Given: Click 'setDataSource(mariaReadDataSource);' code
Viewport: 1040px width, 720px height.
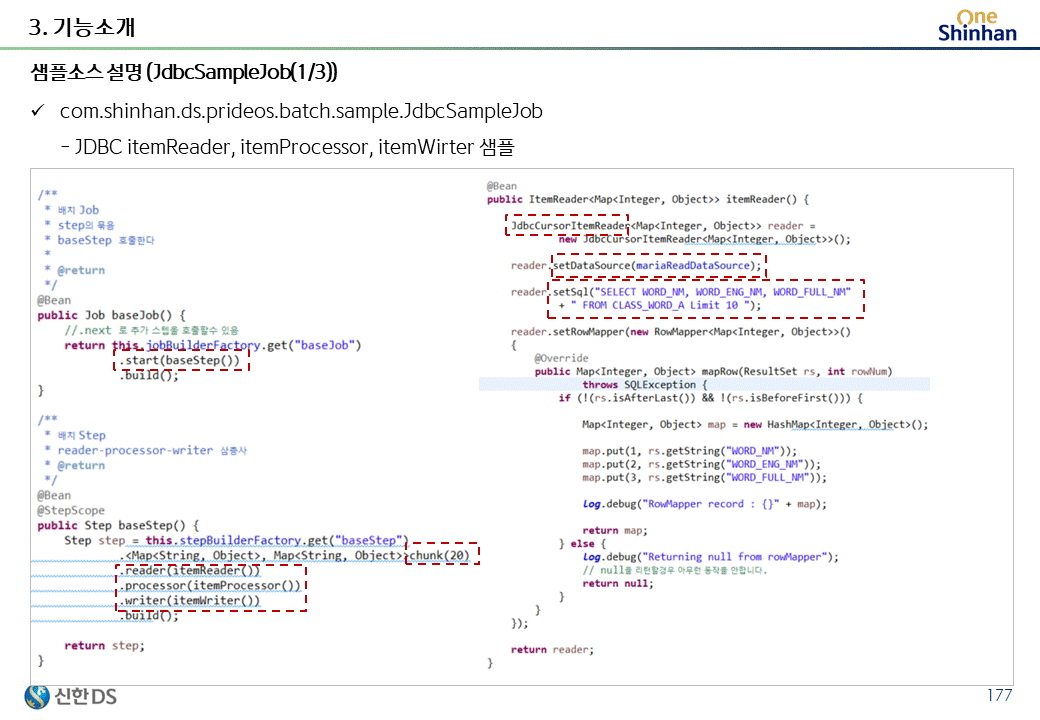Looking at the screenshot, I should tap(657, 265).
